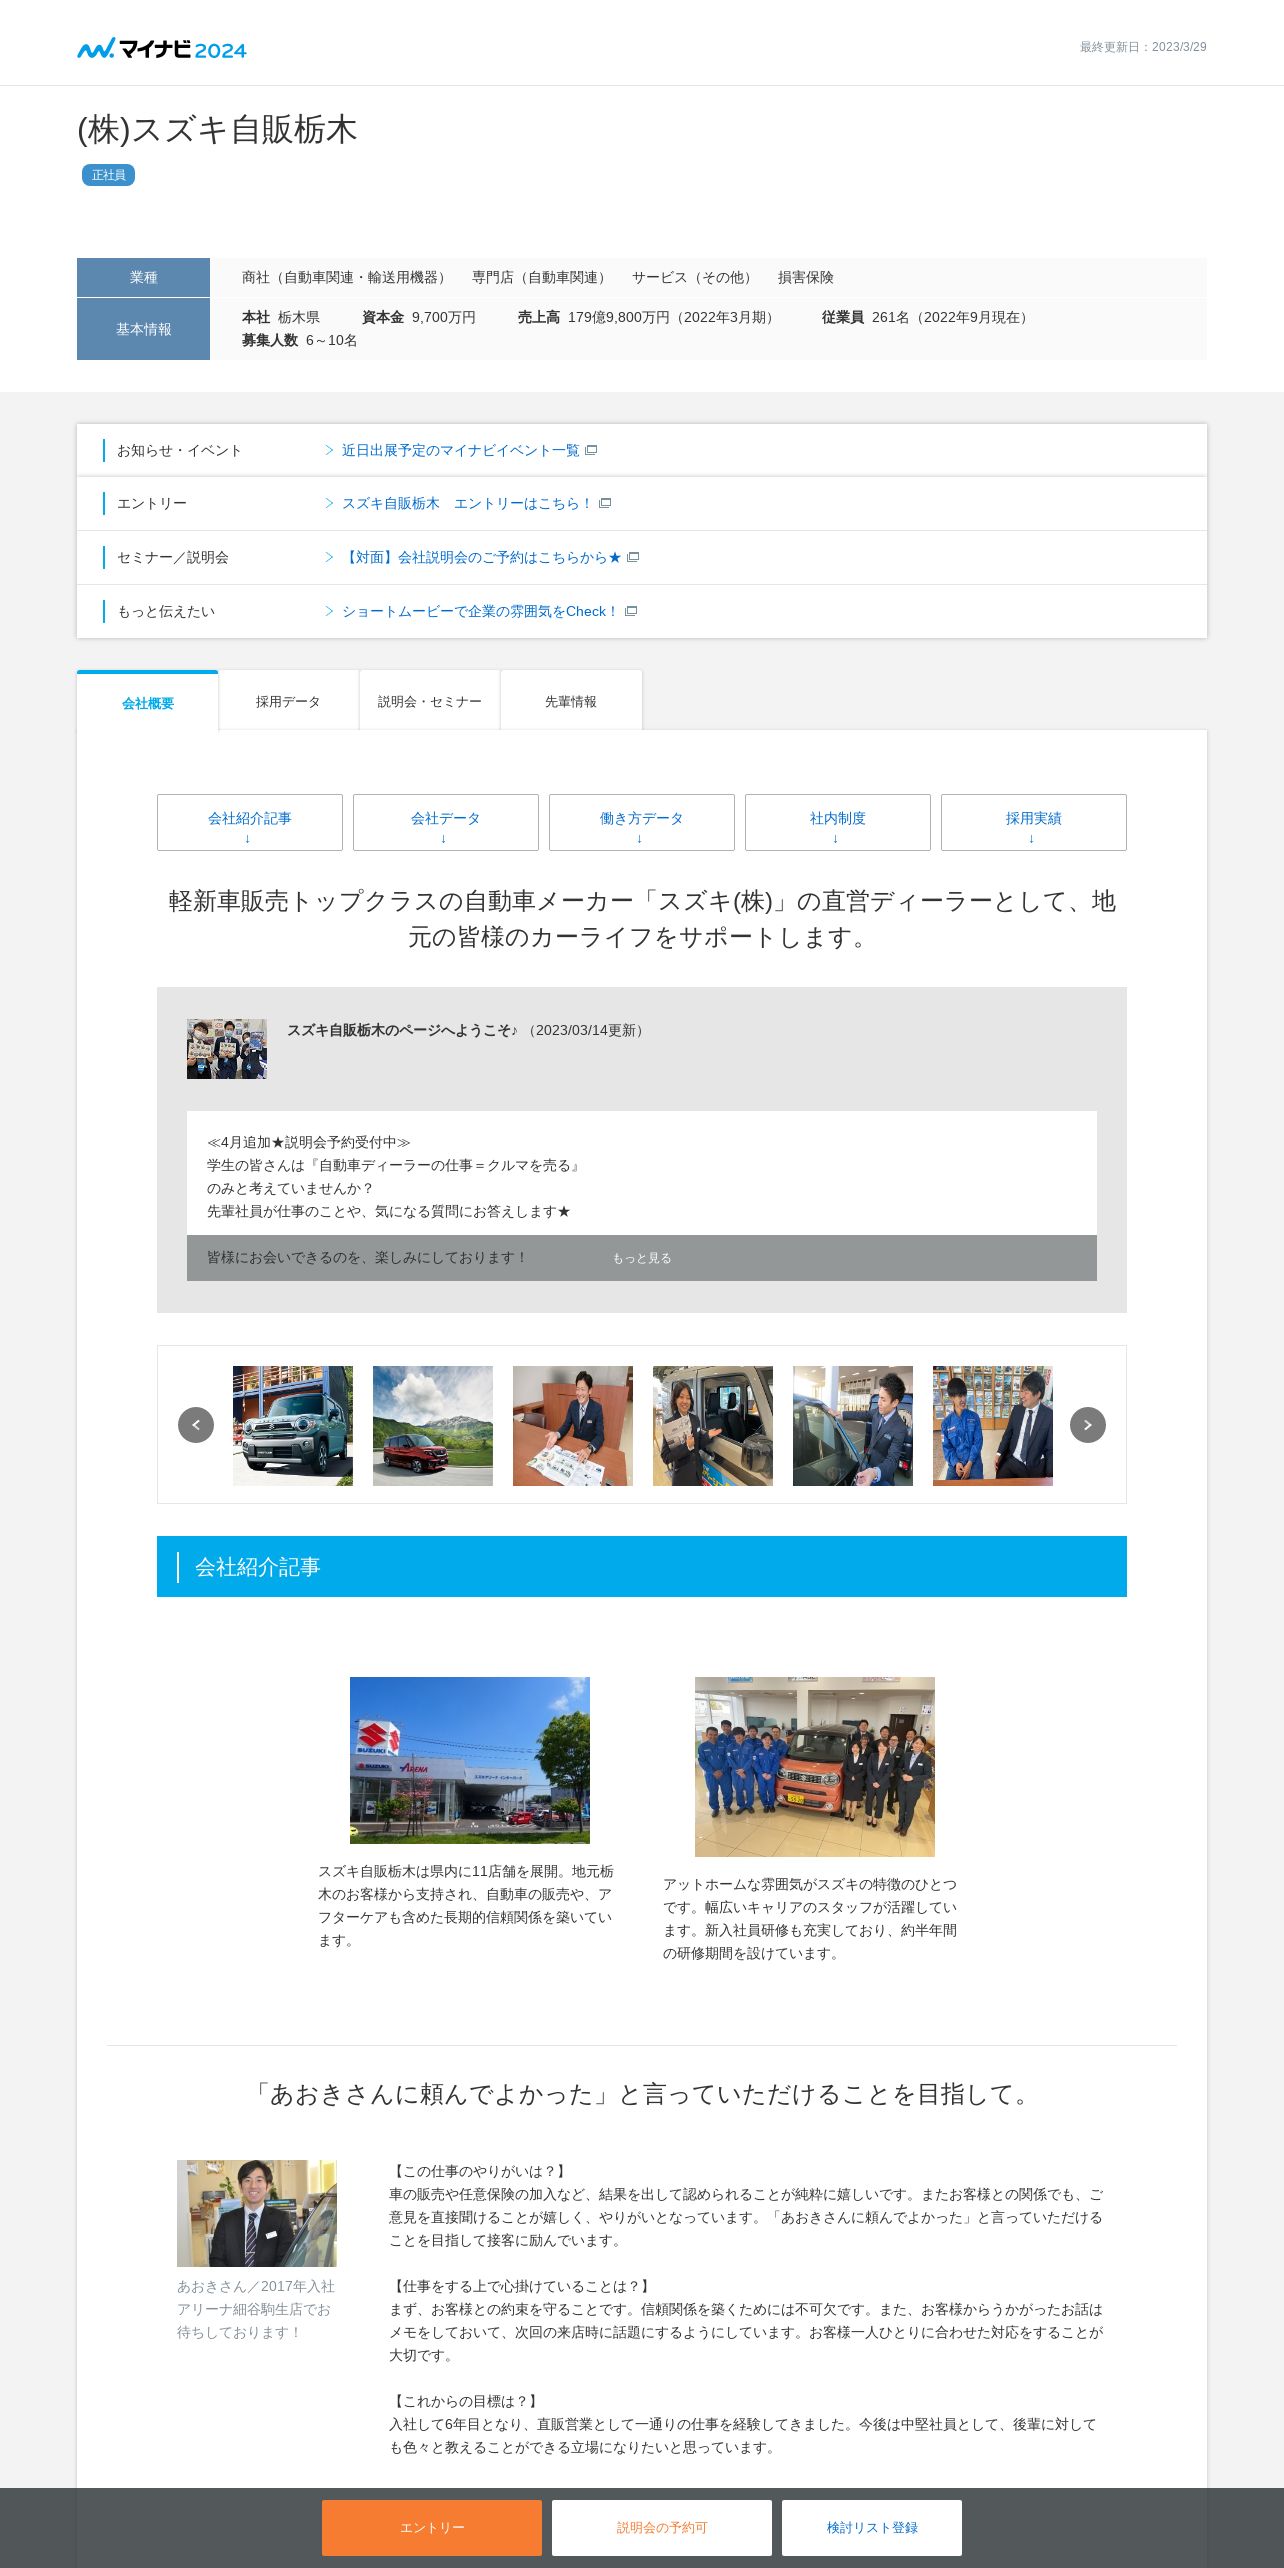The width and height of the screenshot is (1284, 2568).
Task: Click the company title (株)スズキ自販栃木
Action: pyautogui.click(x=217, y=130)
